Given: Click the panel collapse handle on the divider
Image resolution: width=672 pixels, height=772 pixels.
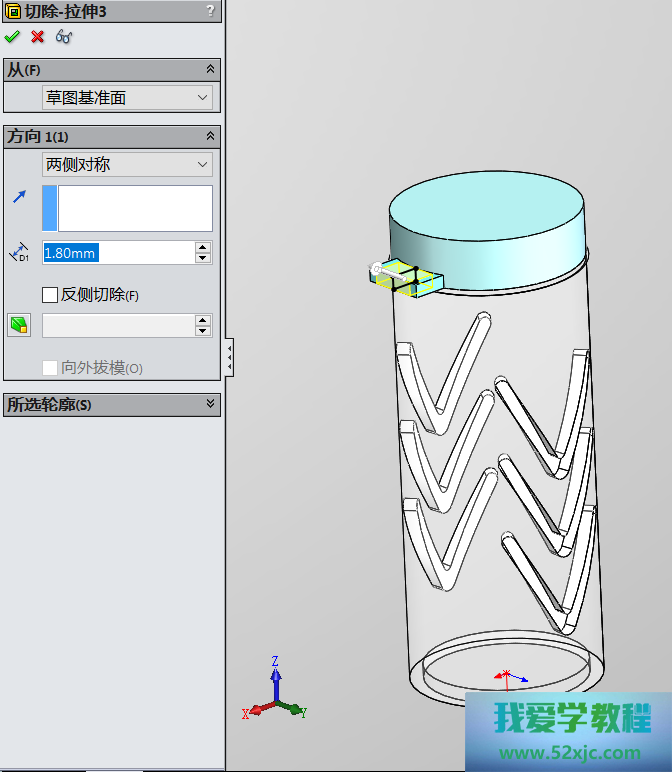Looking at the screenshot, I should click(230, 357).
